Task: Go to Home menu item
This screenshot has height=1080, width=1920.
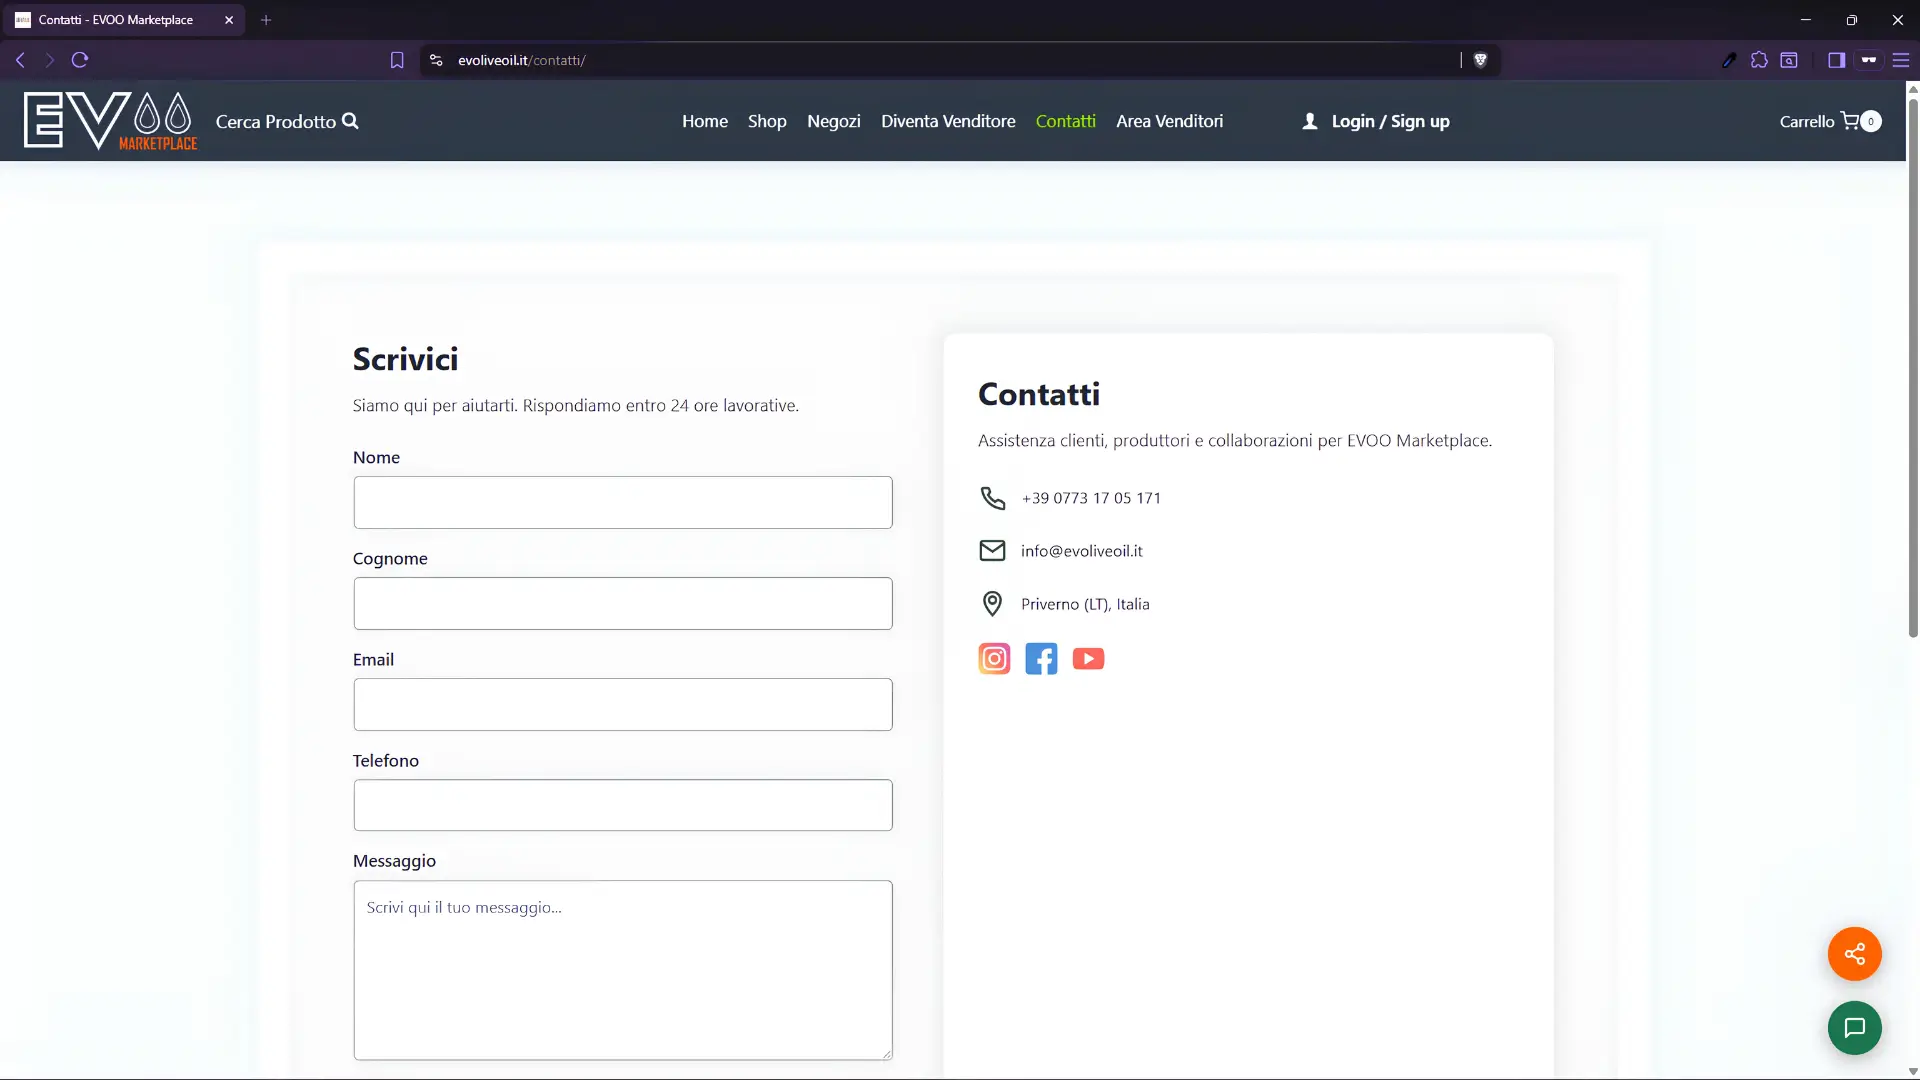Action: [x=705, y=121]
